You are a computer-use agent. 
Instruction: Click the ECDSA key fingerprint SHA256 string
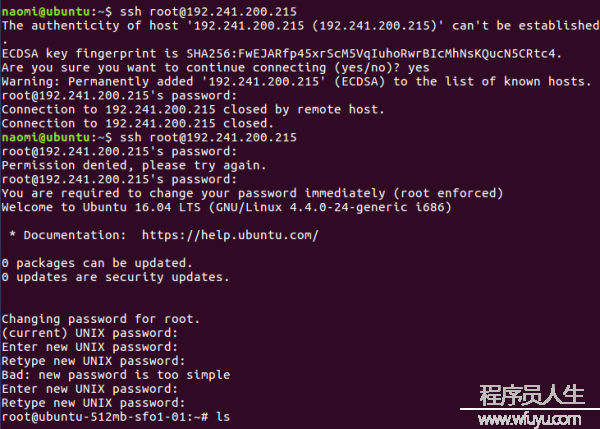click(371, 54)
